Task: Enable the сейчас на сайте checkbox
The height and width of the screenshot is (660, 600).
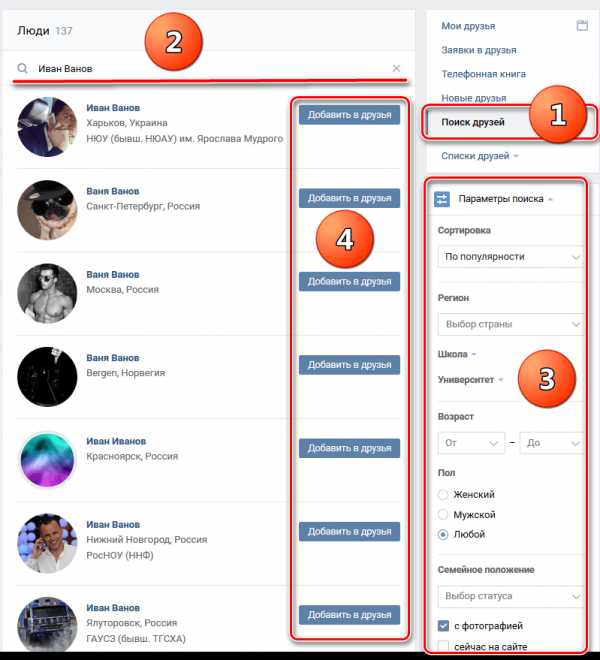Action: click(x=443, y=646)
